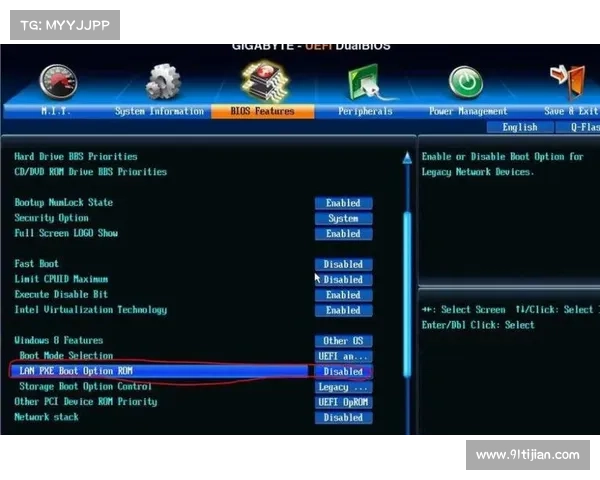
Task: Open the M.I.T. tab
Action: pyautogui.click(x=55, y=111)
